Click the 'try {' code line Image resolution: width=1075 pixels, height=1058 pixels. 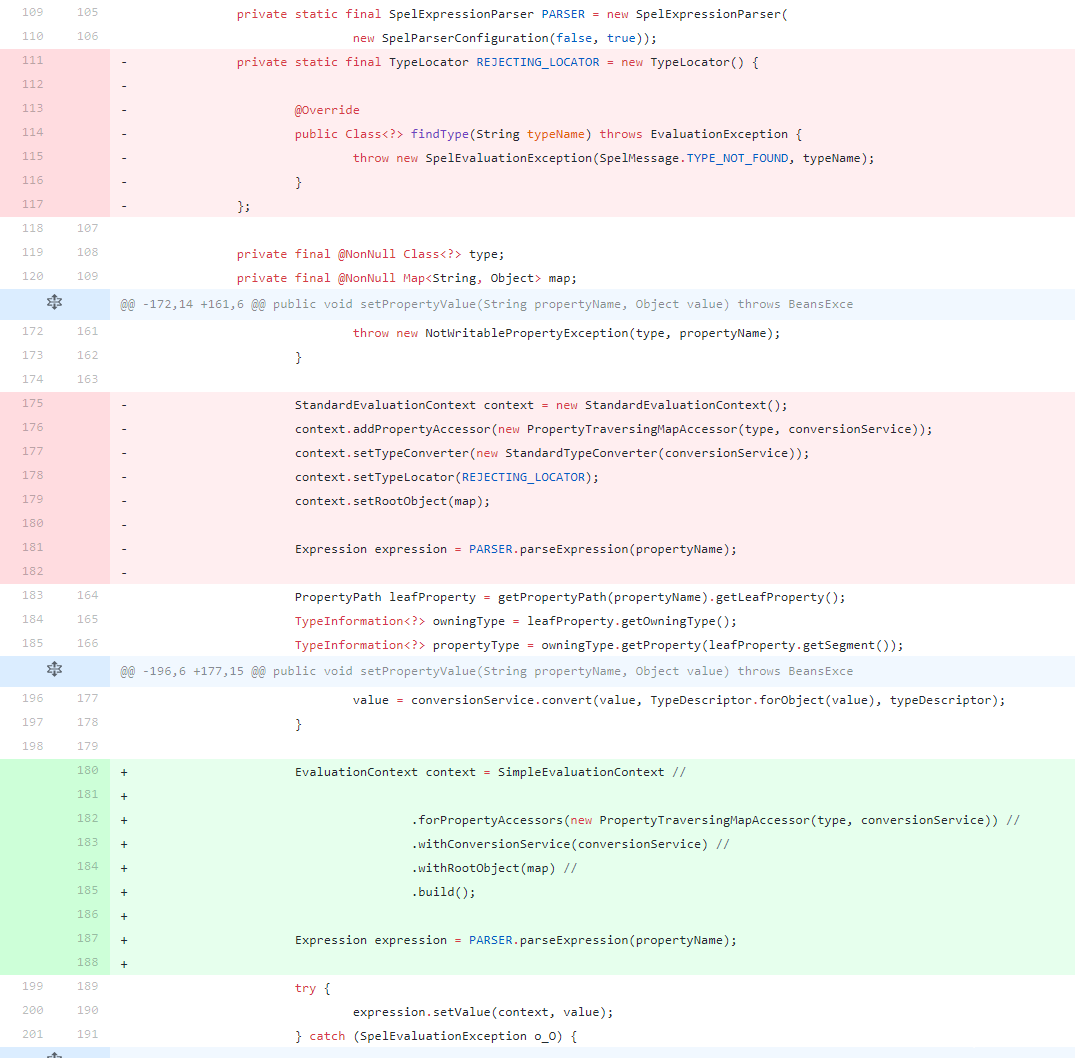point(312,988)
